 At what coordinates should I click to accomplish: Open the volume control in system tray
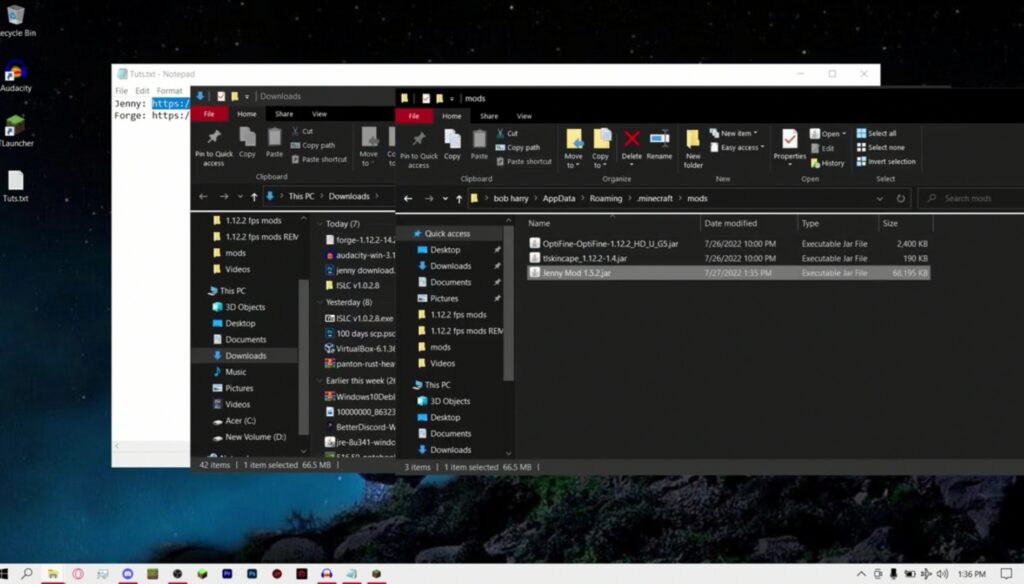click(942, 574)
